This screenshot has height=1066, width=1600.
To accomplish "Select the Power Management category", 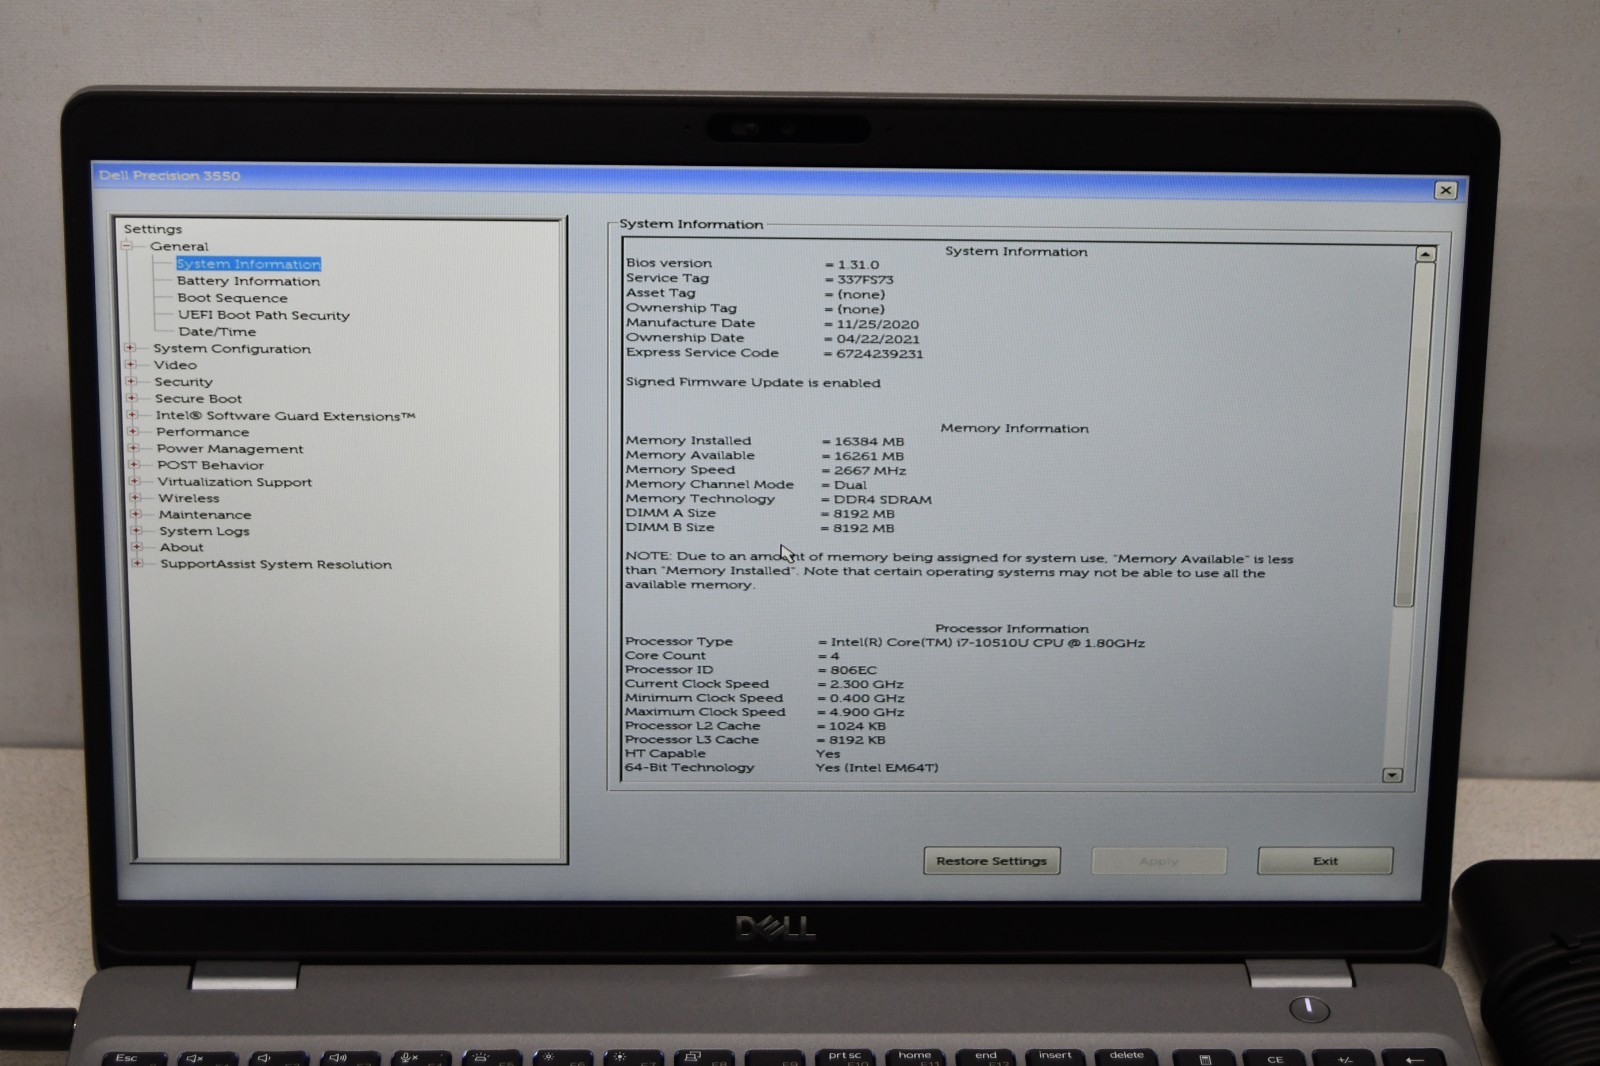I will point(230,449).
